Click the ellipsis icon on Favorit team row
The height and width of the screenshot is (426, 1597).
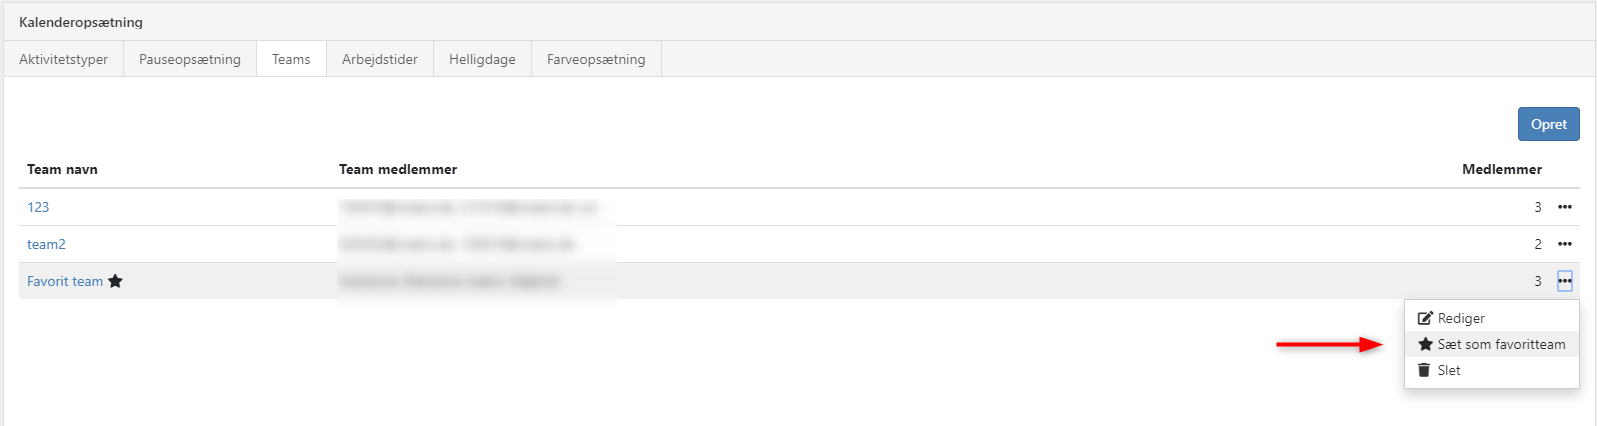[1565, 281]
